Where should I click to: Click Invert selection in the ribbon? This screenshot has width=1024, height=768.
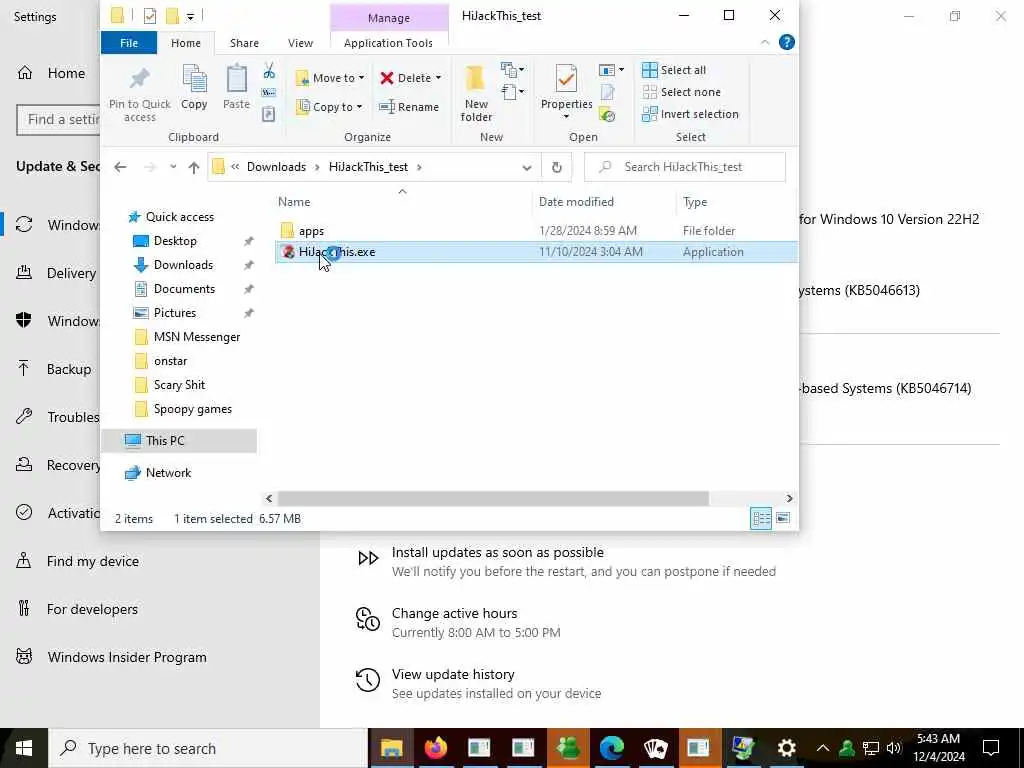690,114
